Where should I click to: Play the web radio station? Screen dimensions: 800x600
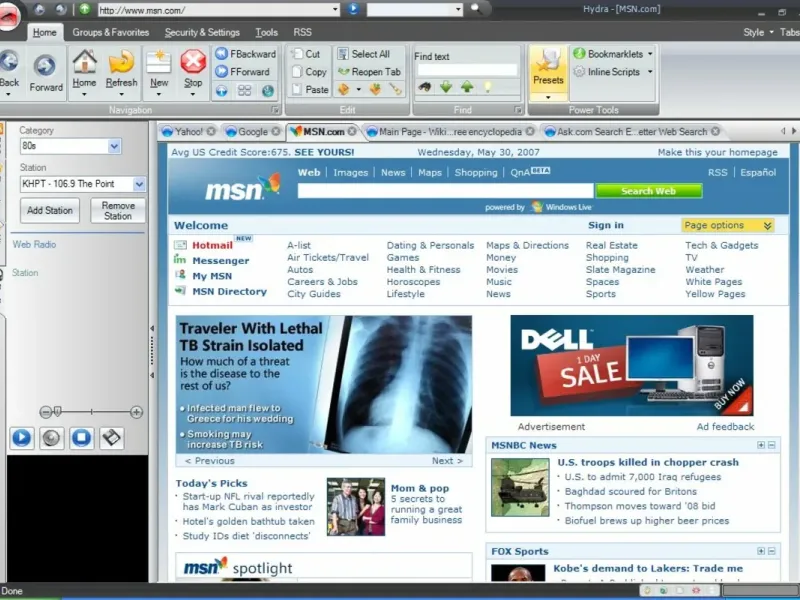[x=21, y=438]
